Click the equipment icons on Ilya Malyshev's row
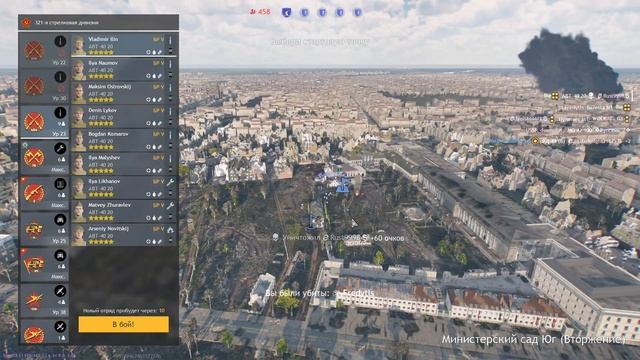The width and height of the screenshot is (640, 360). coord(154,171)
